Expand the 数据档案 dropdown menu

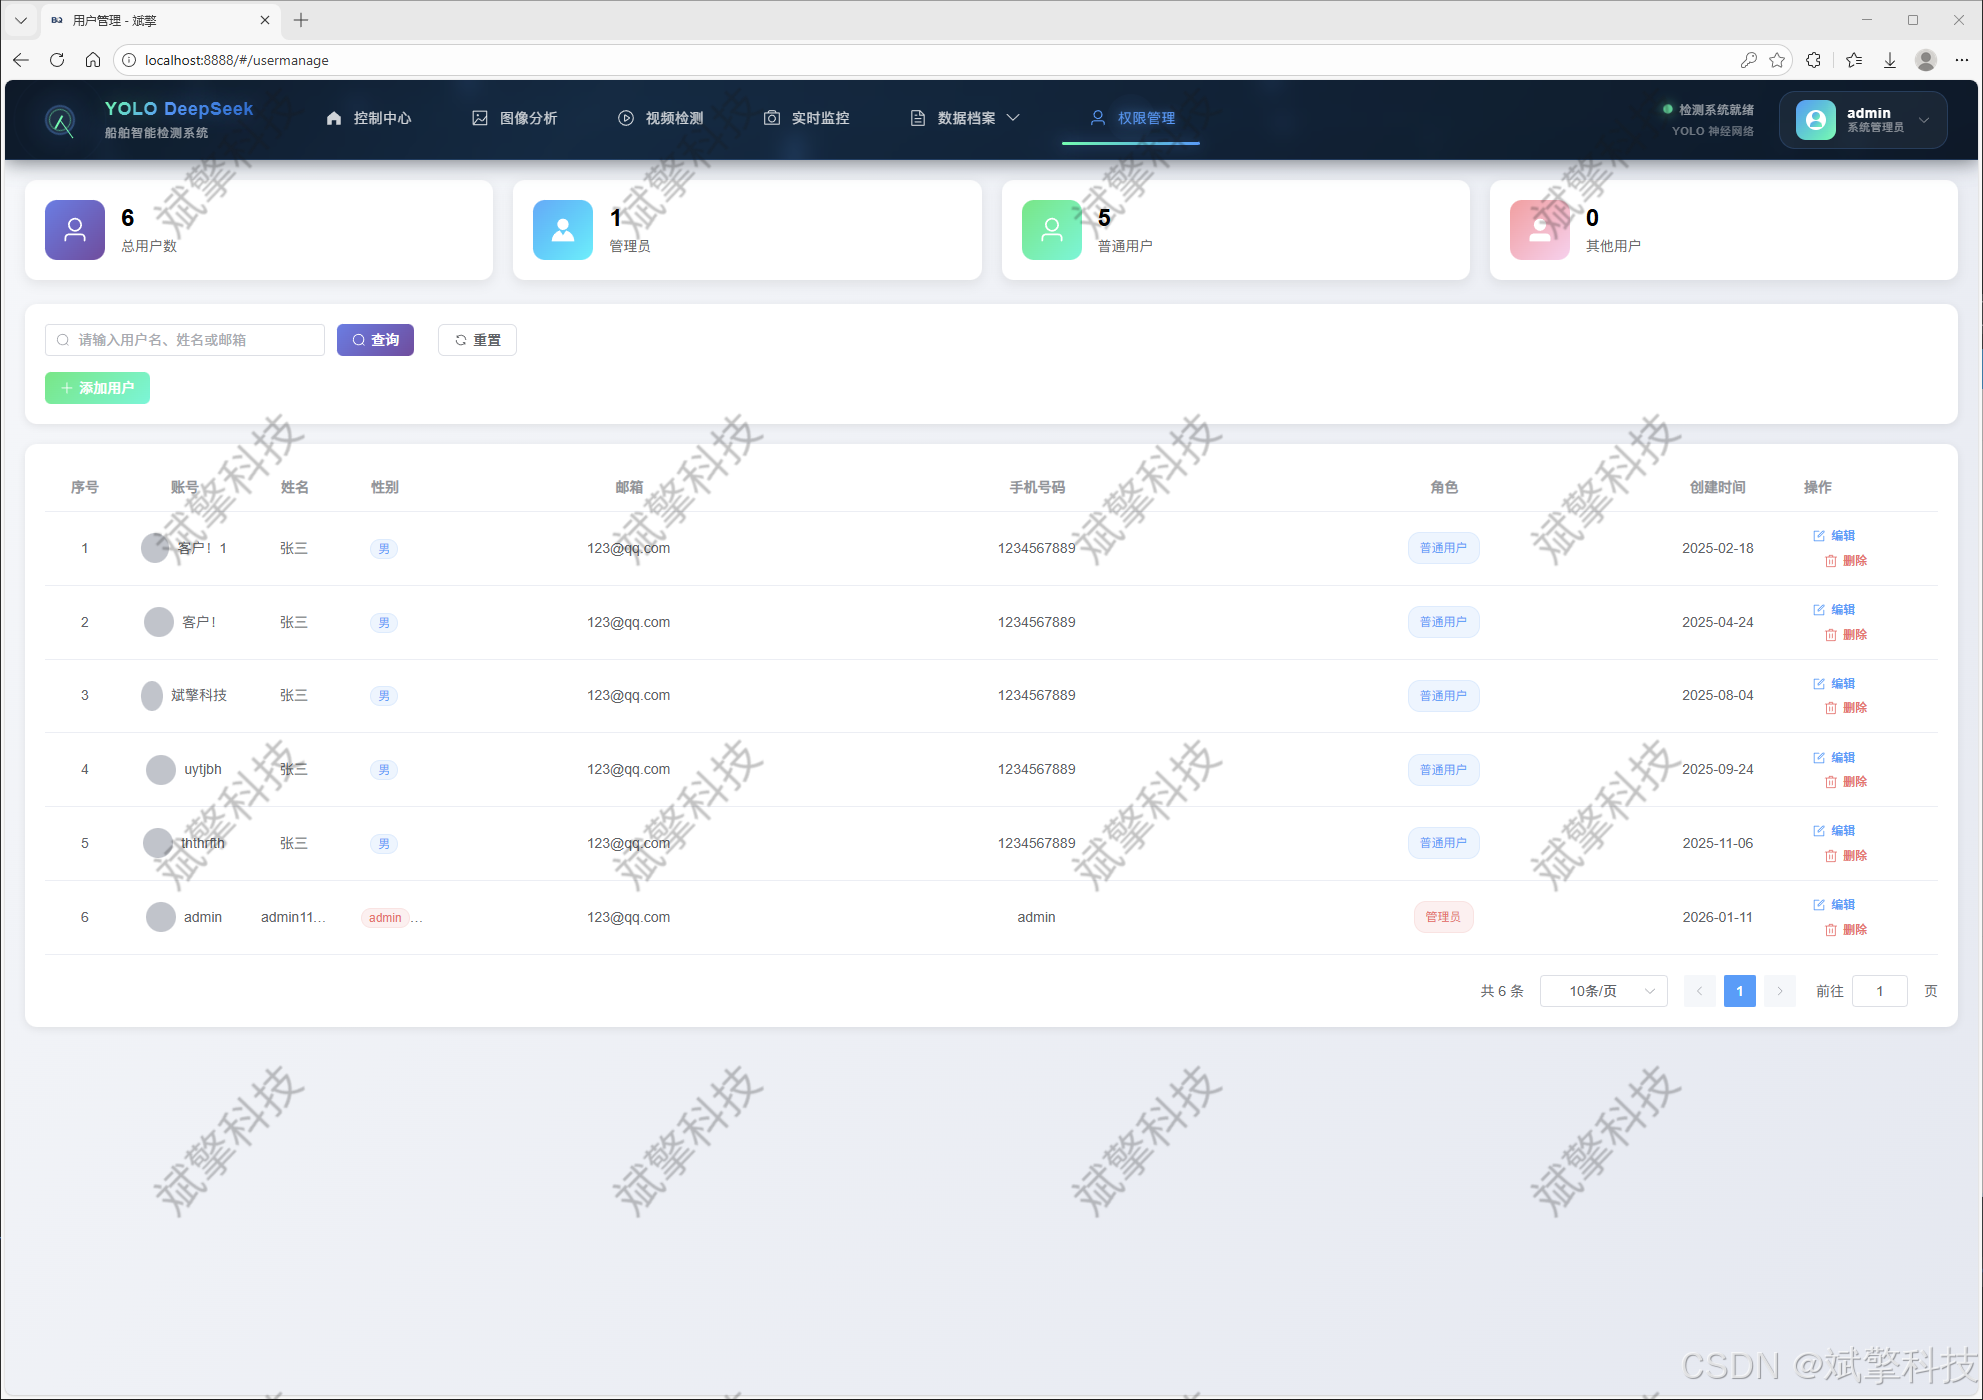coord(965,118)
